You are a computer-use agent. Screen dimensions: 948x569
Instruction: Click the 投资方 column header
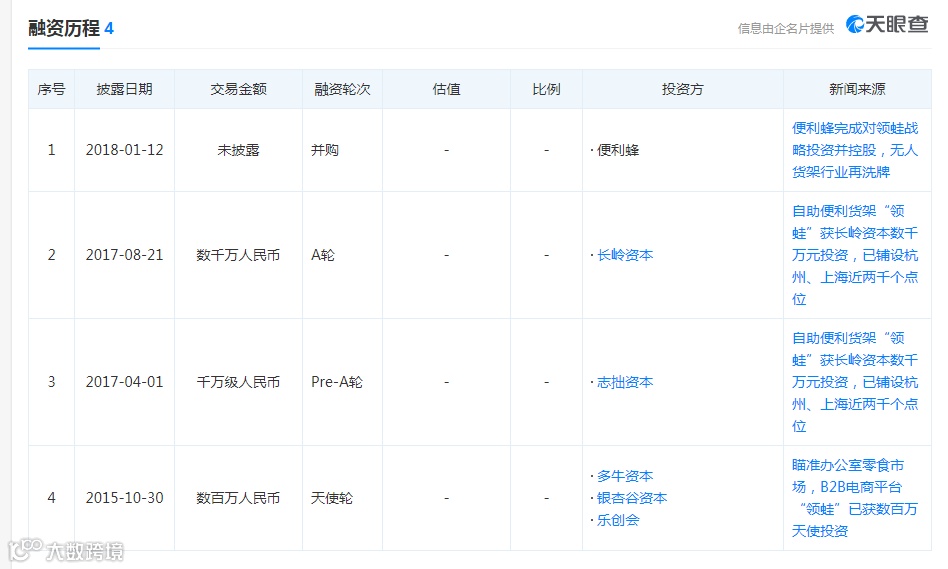pyautogui.click(x=683, y=89)
